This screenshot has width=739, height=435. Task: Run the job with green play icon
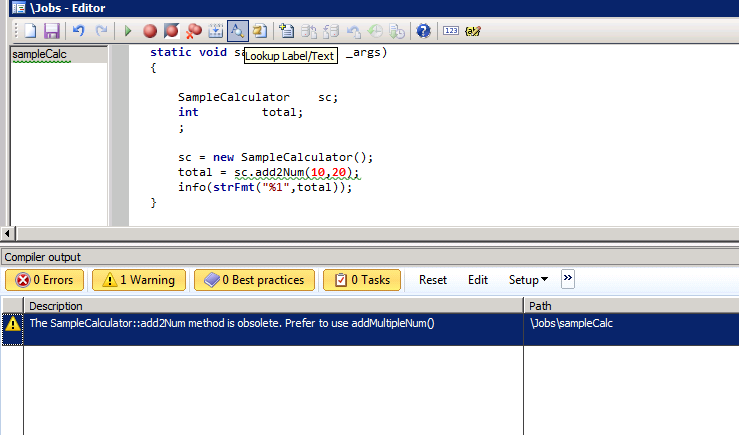pos(128,31)
